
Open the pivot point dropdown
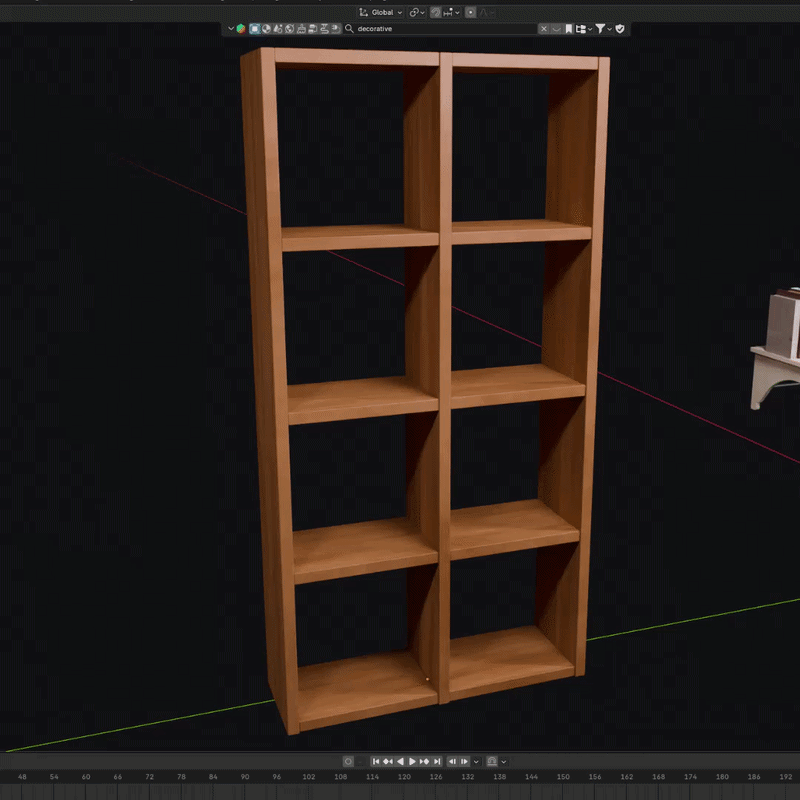tap(417, 12)
